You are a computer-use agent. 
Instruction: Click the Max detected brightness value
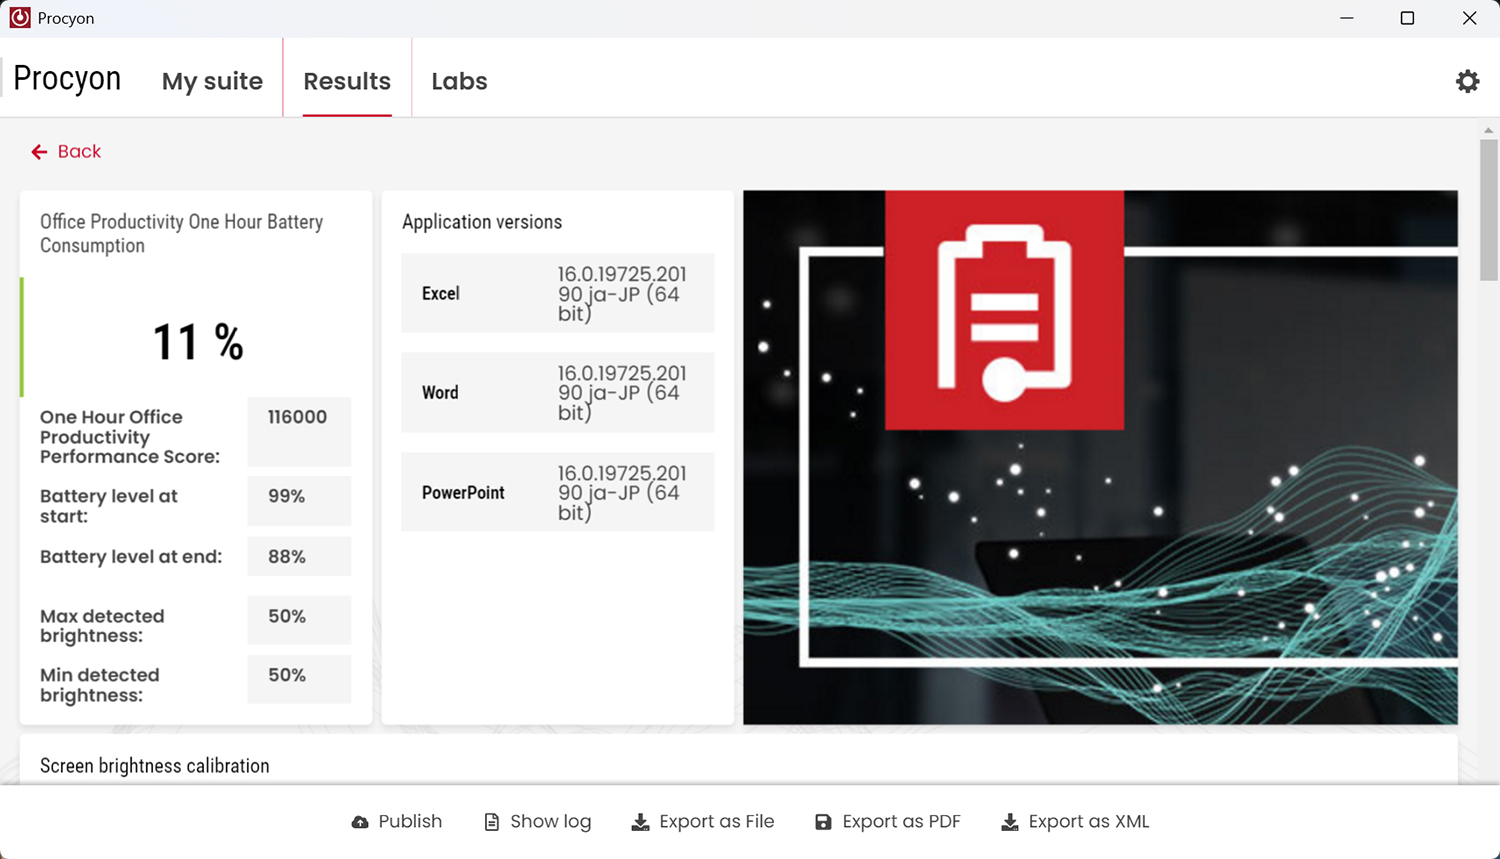coord(287,616)
